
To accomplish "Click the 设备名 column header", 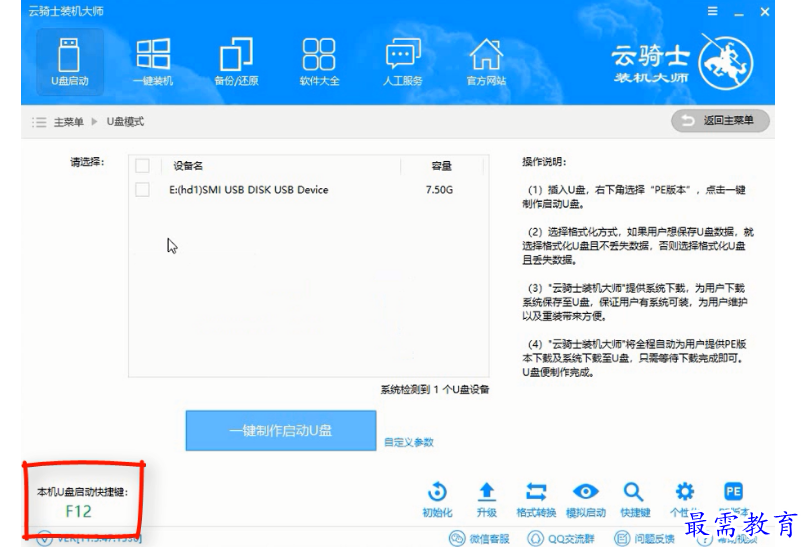I will point(188,166).
